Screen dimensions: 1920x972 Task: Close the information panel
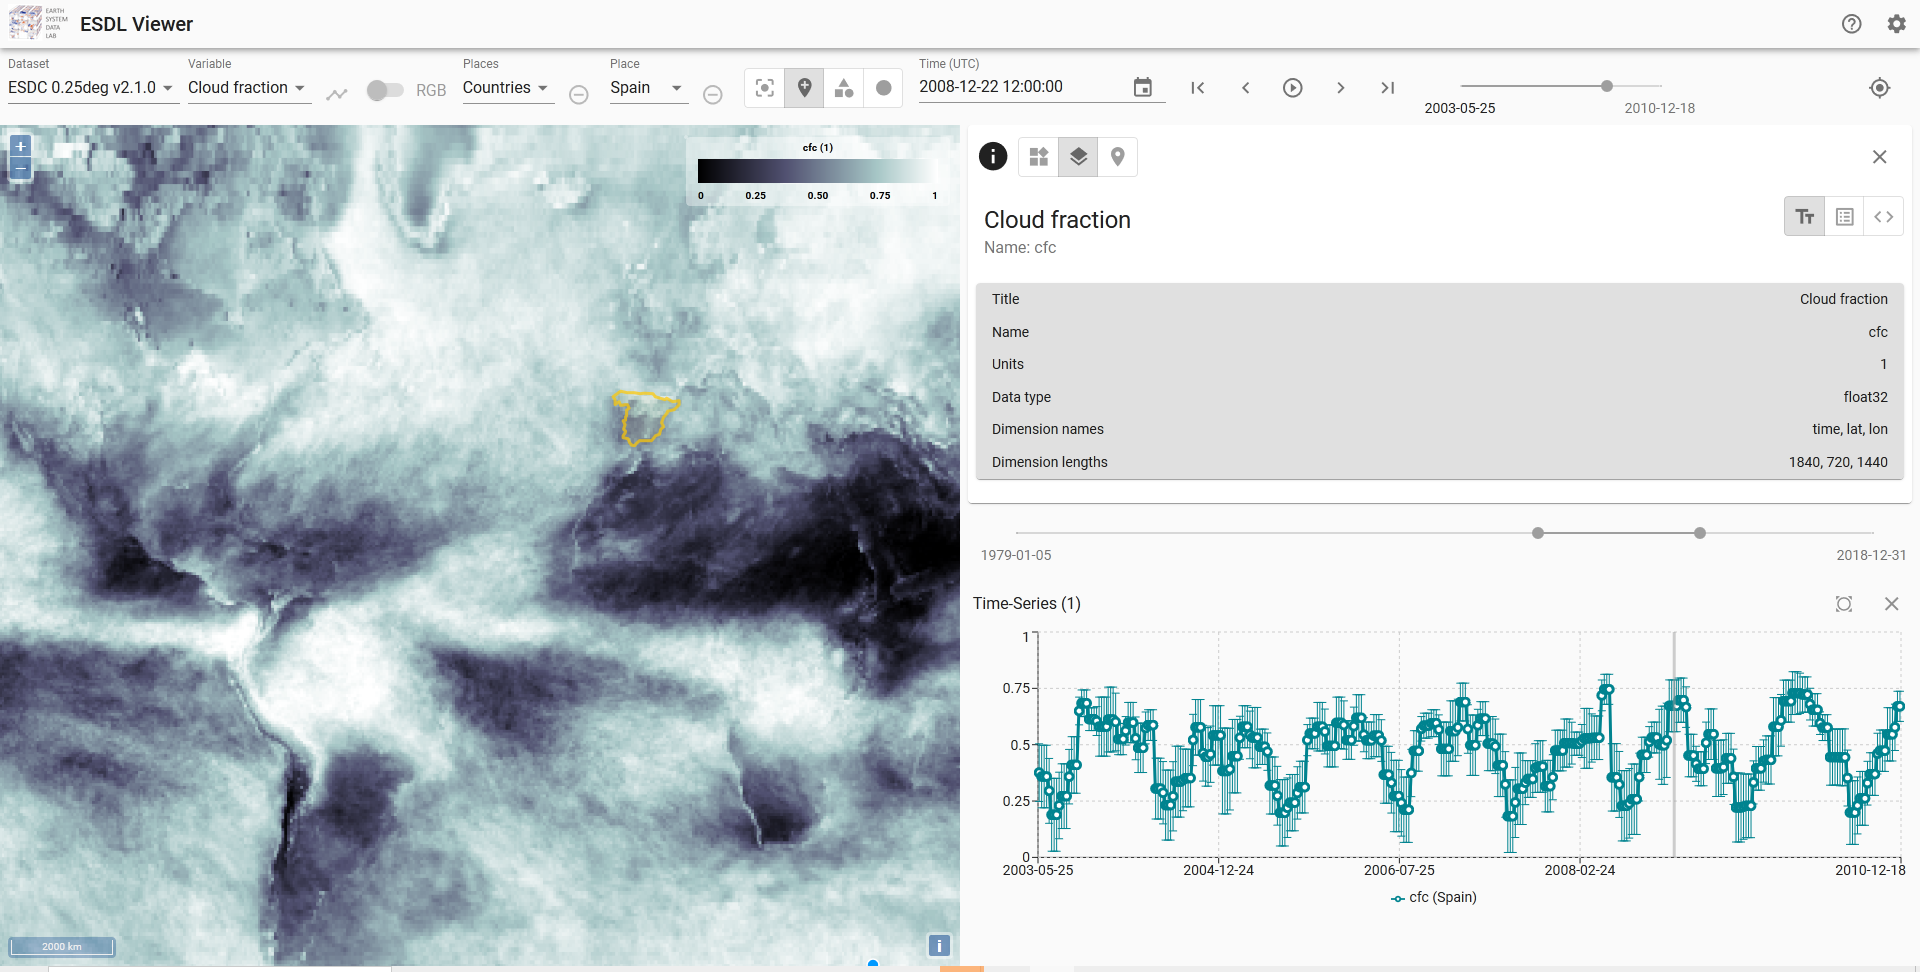click(1879, 157)
